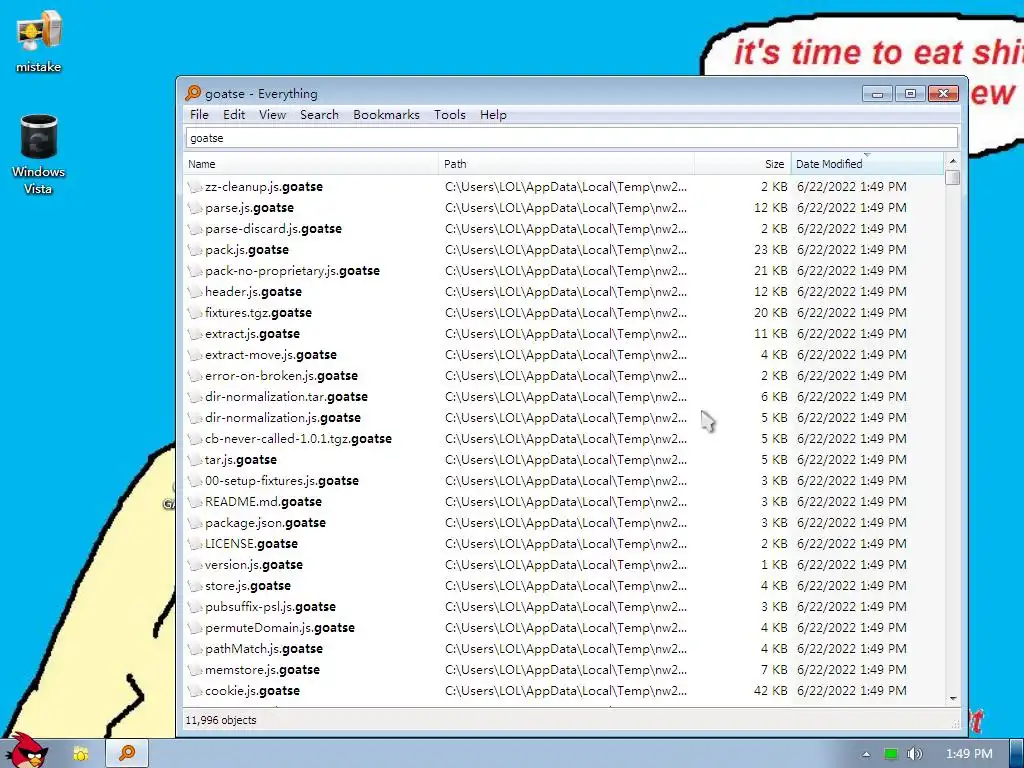Click the file icon beside header.js.goatse
Viewport: 1024px width, 768px height.
[195, 292]
